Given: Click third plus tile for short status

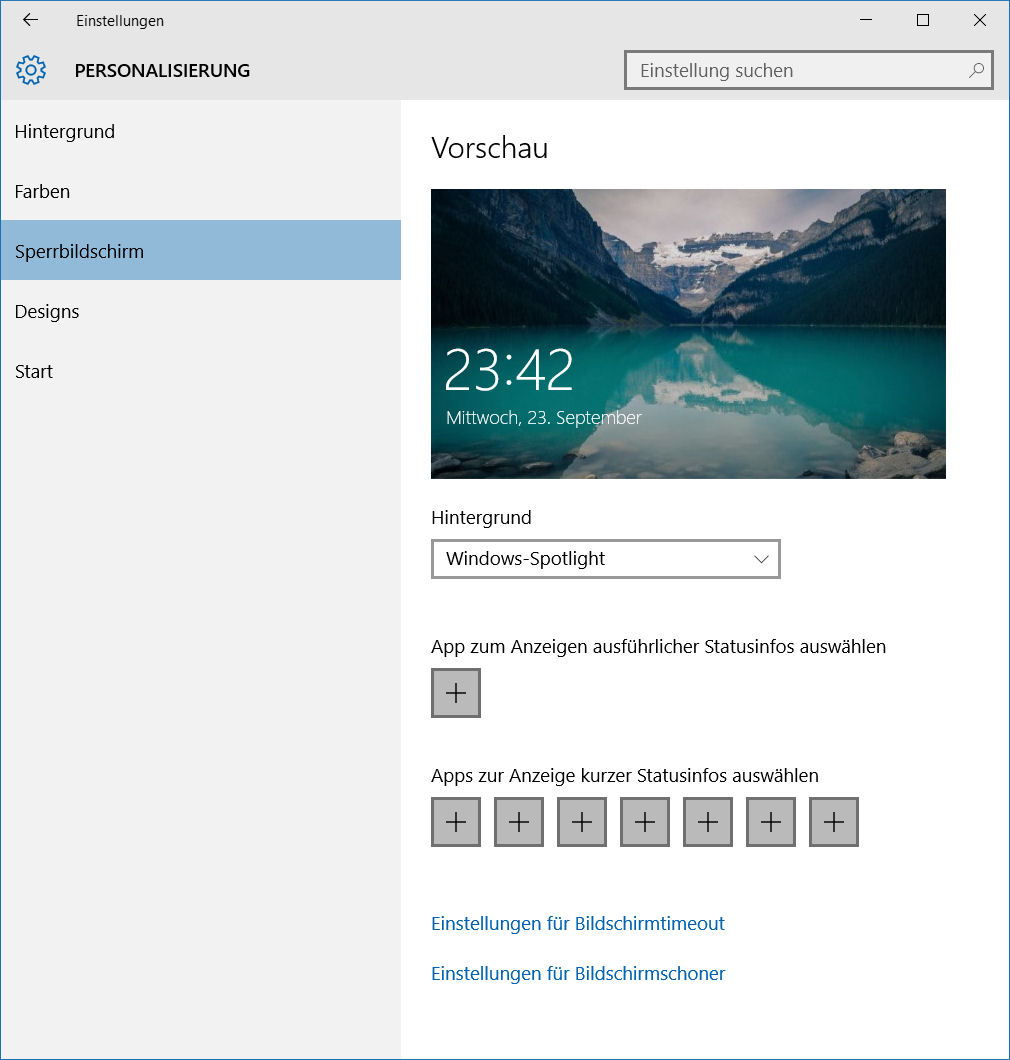Looking at the screenshot, I should 582,822.
